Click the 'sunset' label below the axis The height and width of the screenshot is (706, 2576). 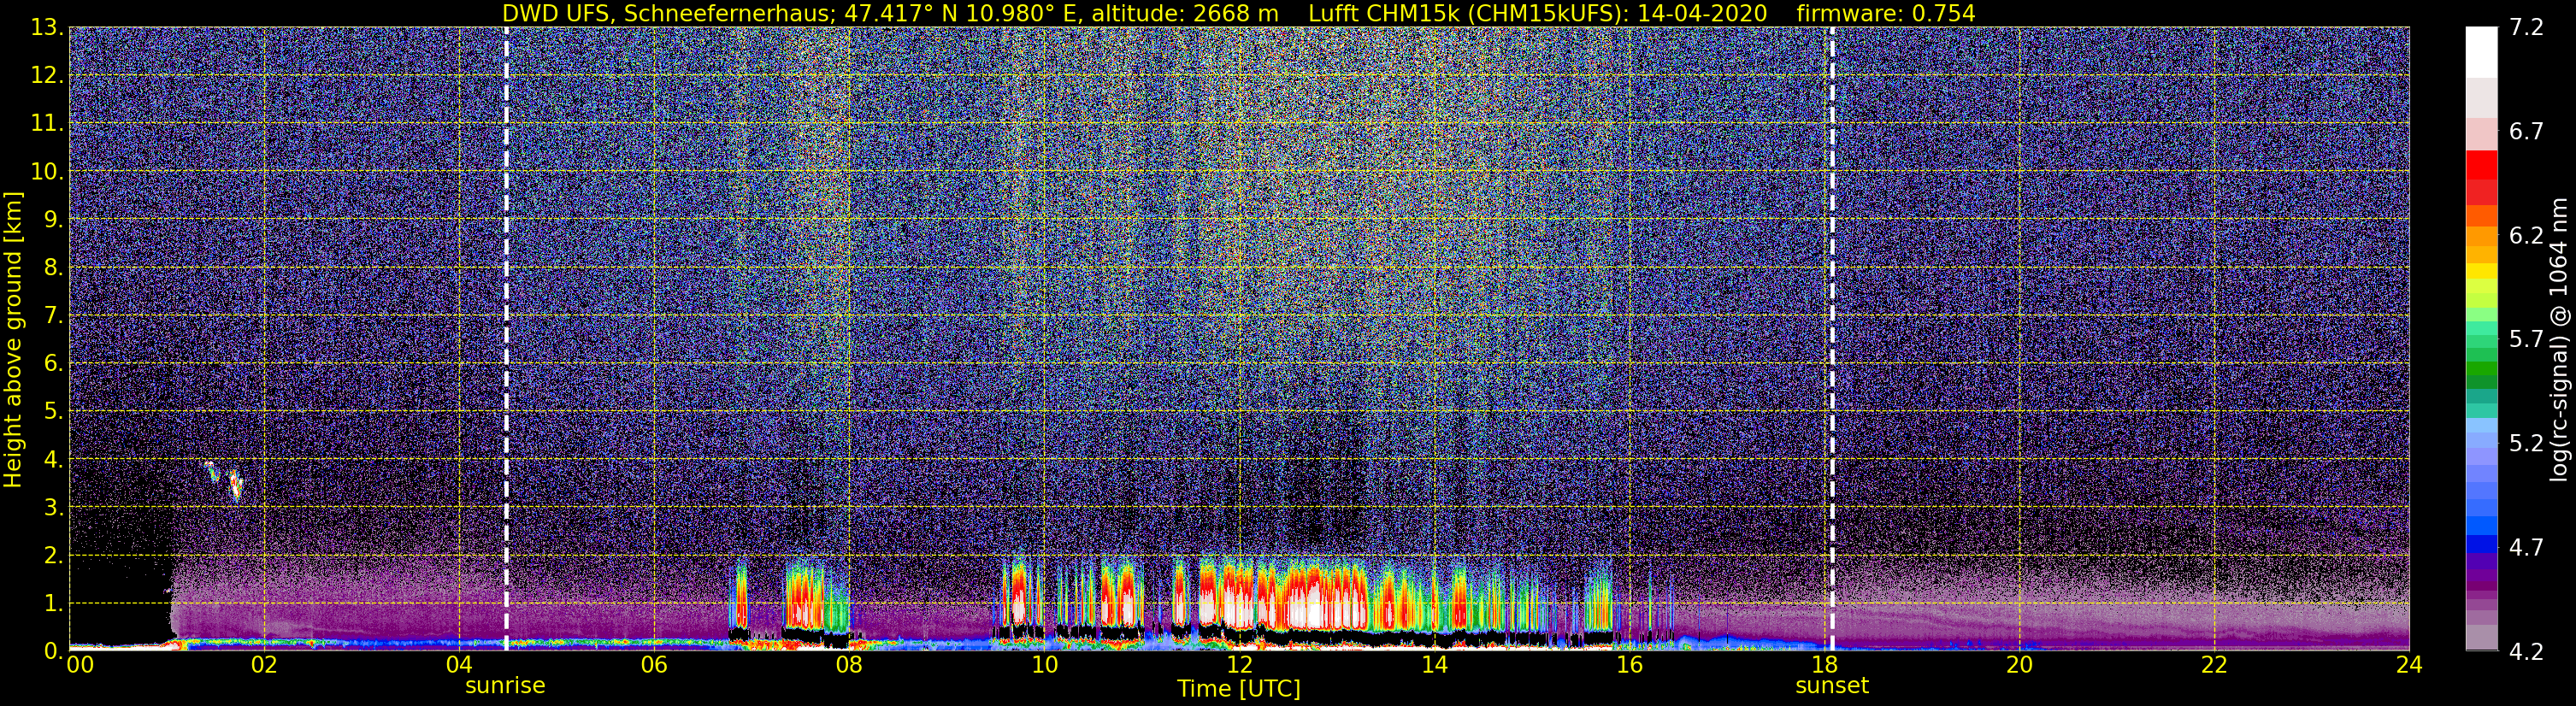coord(1832,686)
